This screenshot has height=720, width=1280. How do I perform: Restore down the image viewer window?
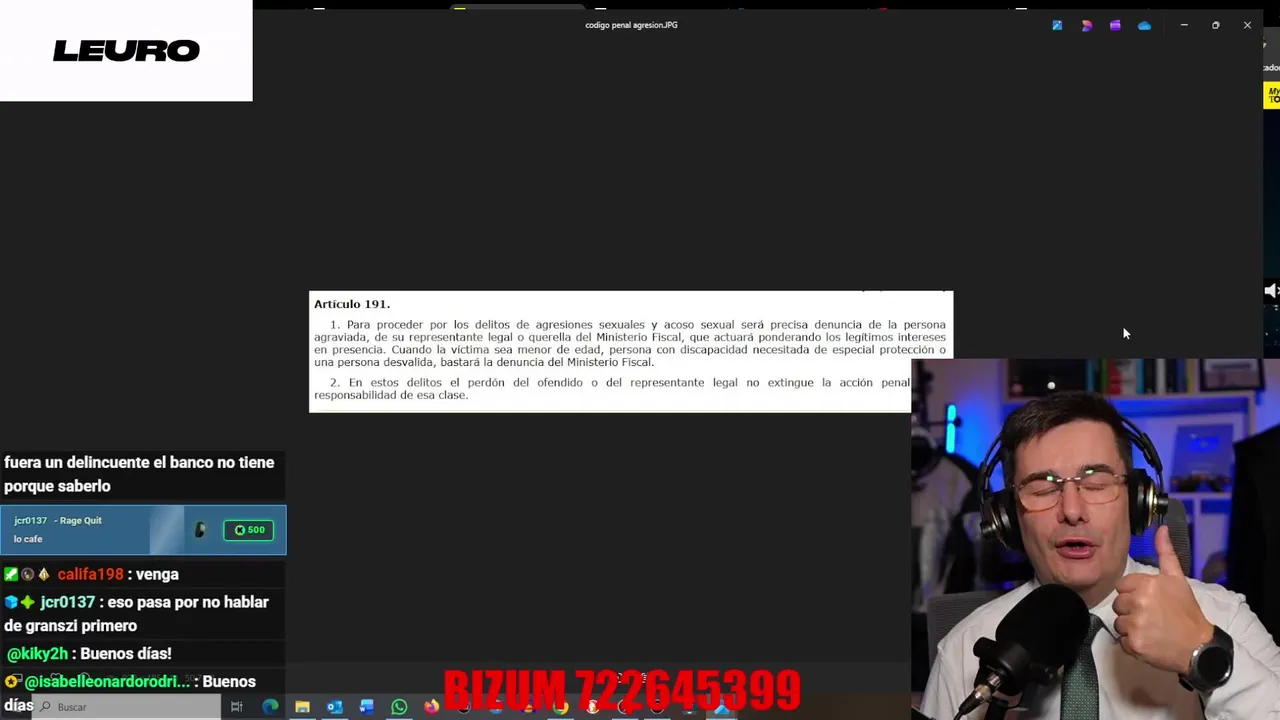pyautogui.click(x=1215, y=25)
